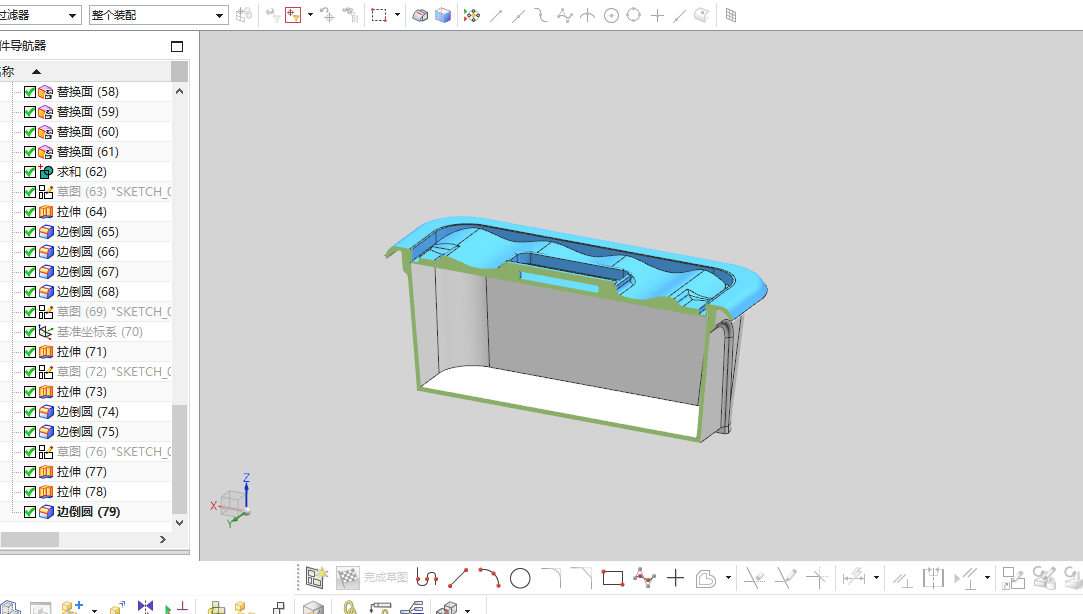The image size is (1083, 614).
Task: Click the mirror curve icon in bottom toolbar
Action: (145, 606)
